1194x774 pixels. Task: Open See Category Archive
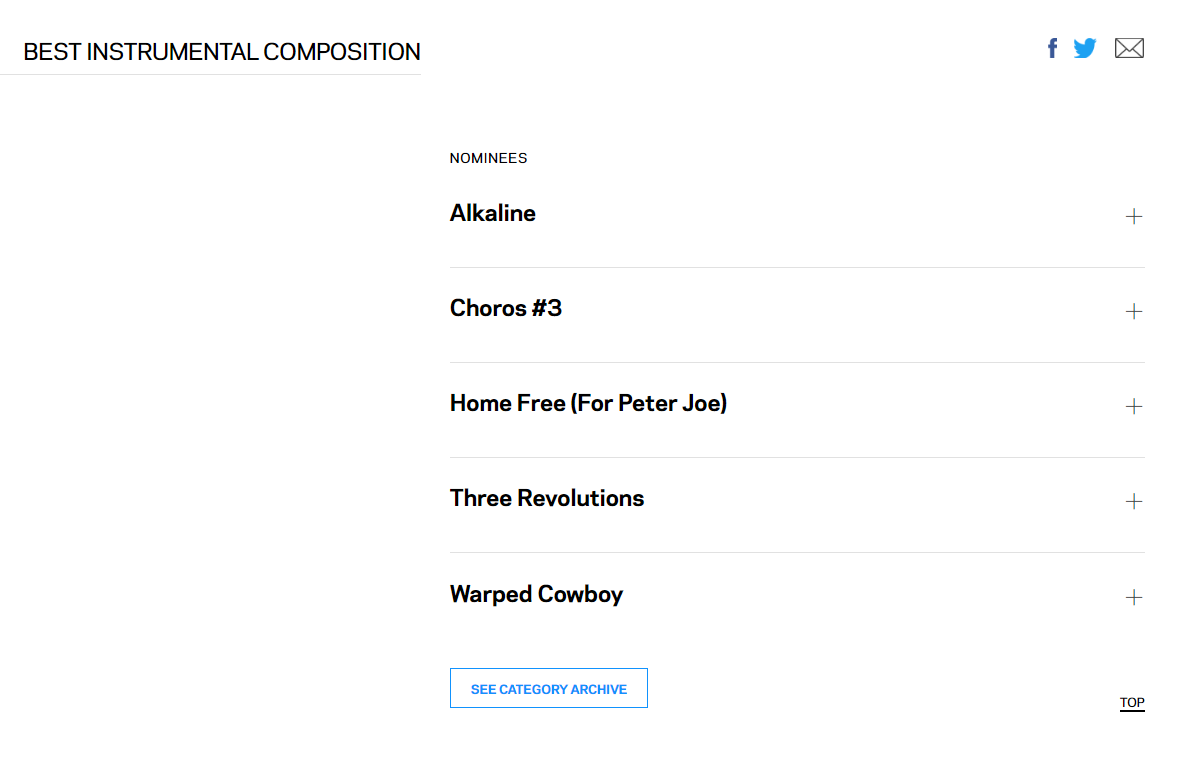[x=549, y=689]
